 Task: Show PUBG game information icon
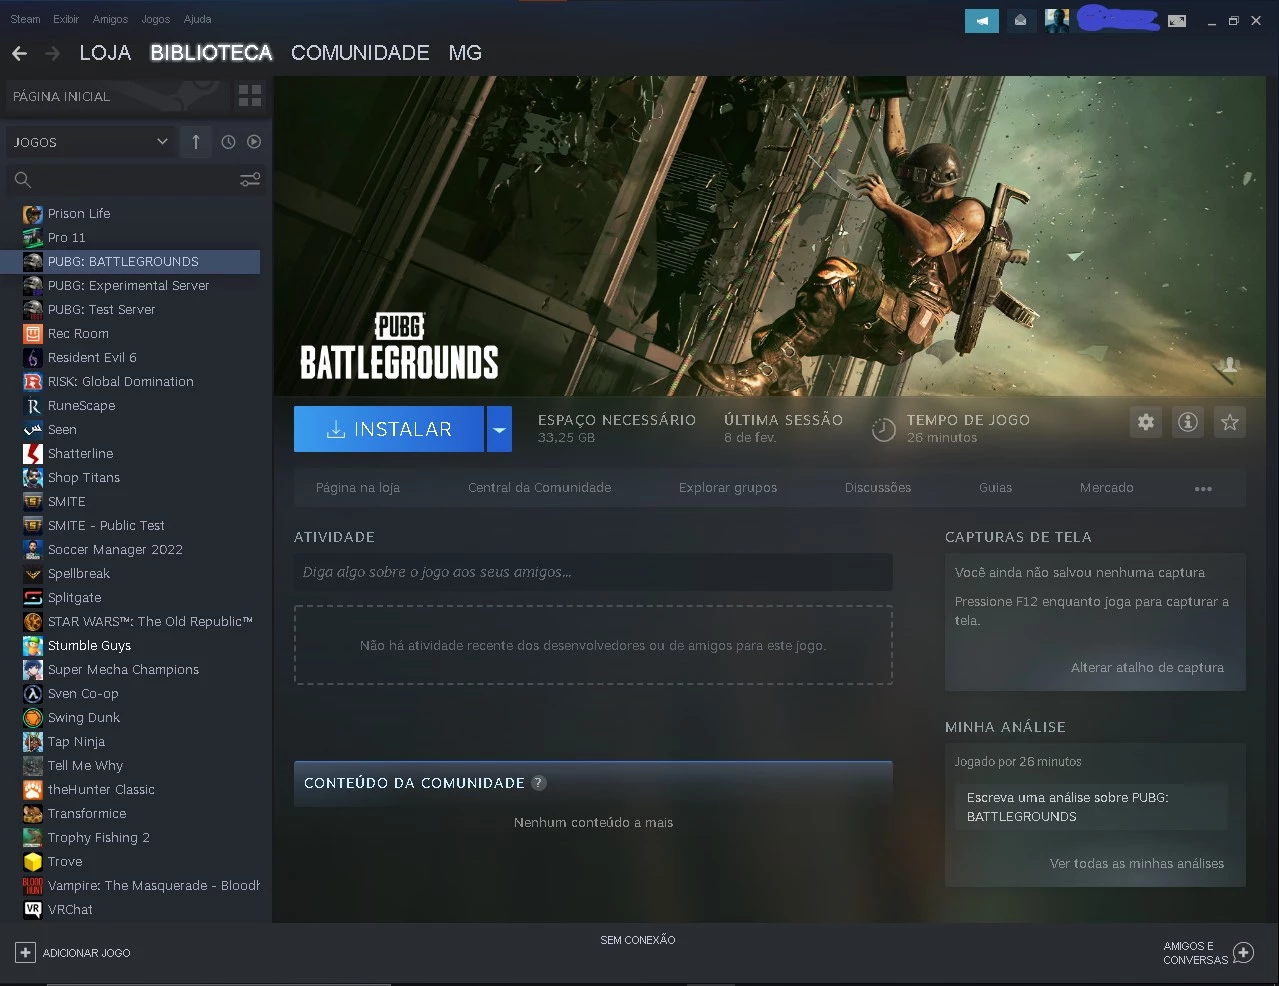click(1188, 423)
